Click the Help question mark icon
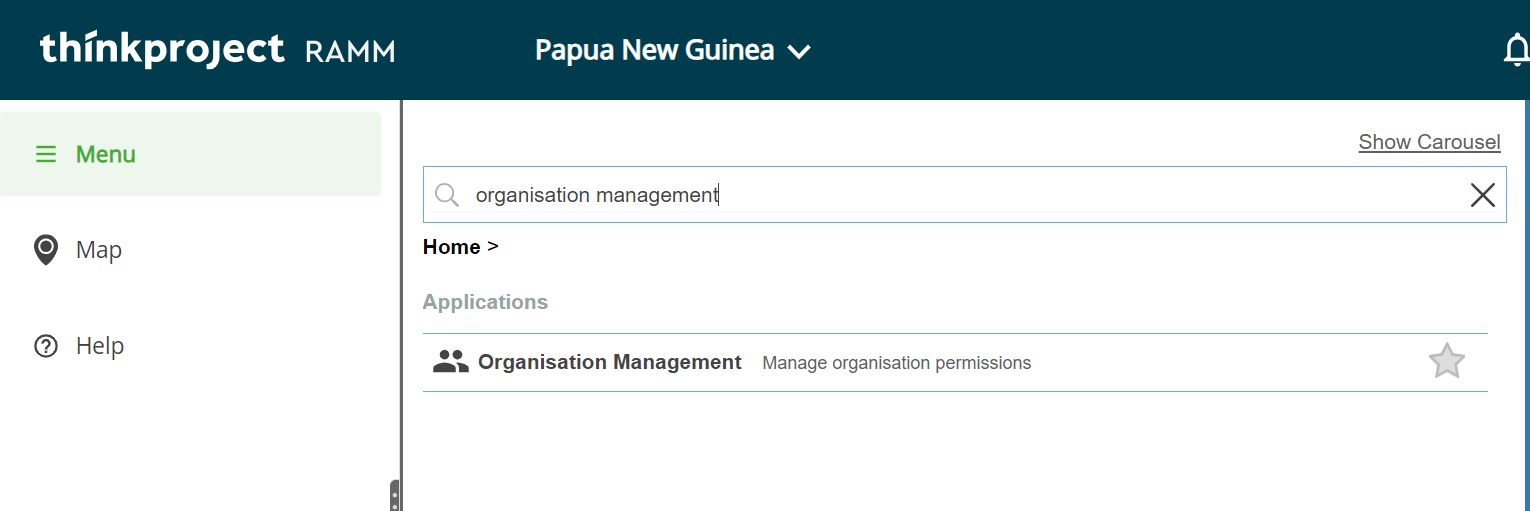Viewport: 1530px width, 511px height. point(46,346)
